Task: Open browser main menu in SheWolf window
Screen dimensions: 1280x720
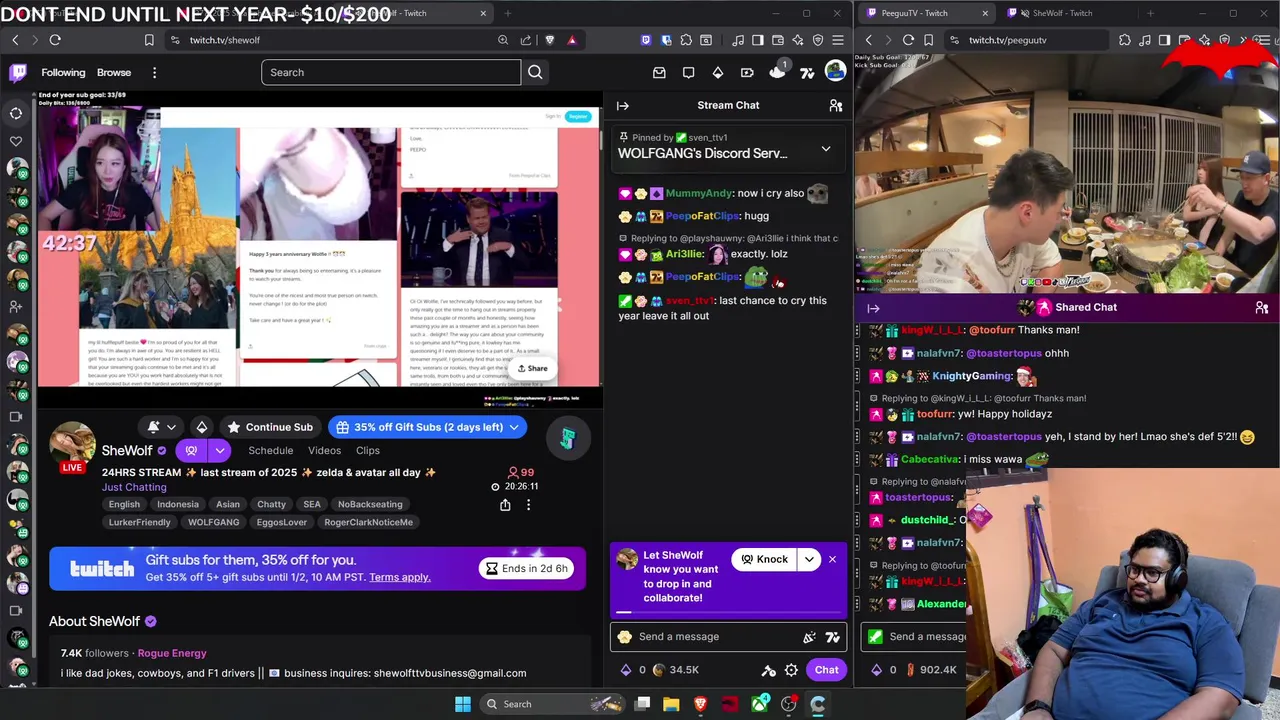Action: coord(838,40)
